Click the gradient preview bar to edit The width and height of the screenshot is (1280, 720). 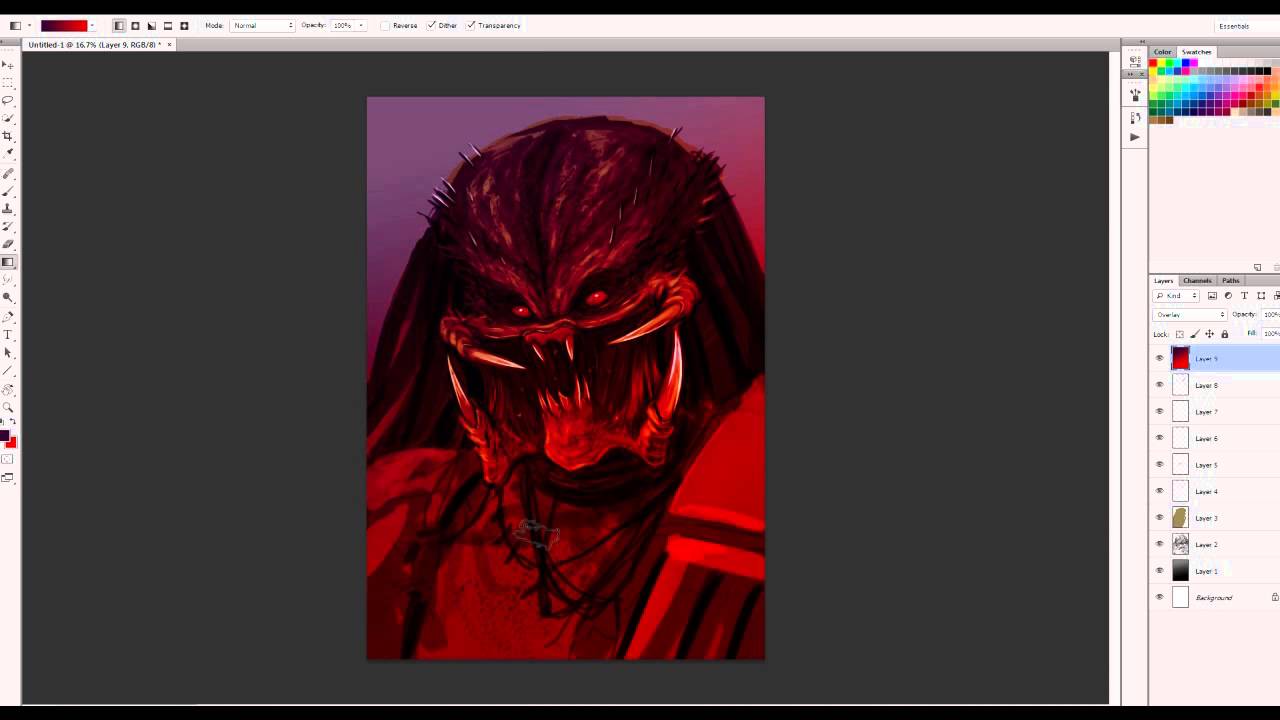64,25
